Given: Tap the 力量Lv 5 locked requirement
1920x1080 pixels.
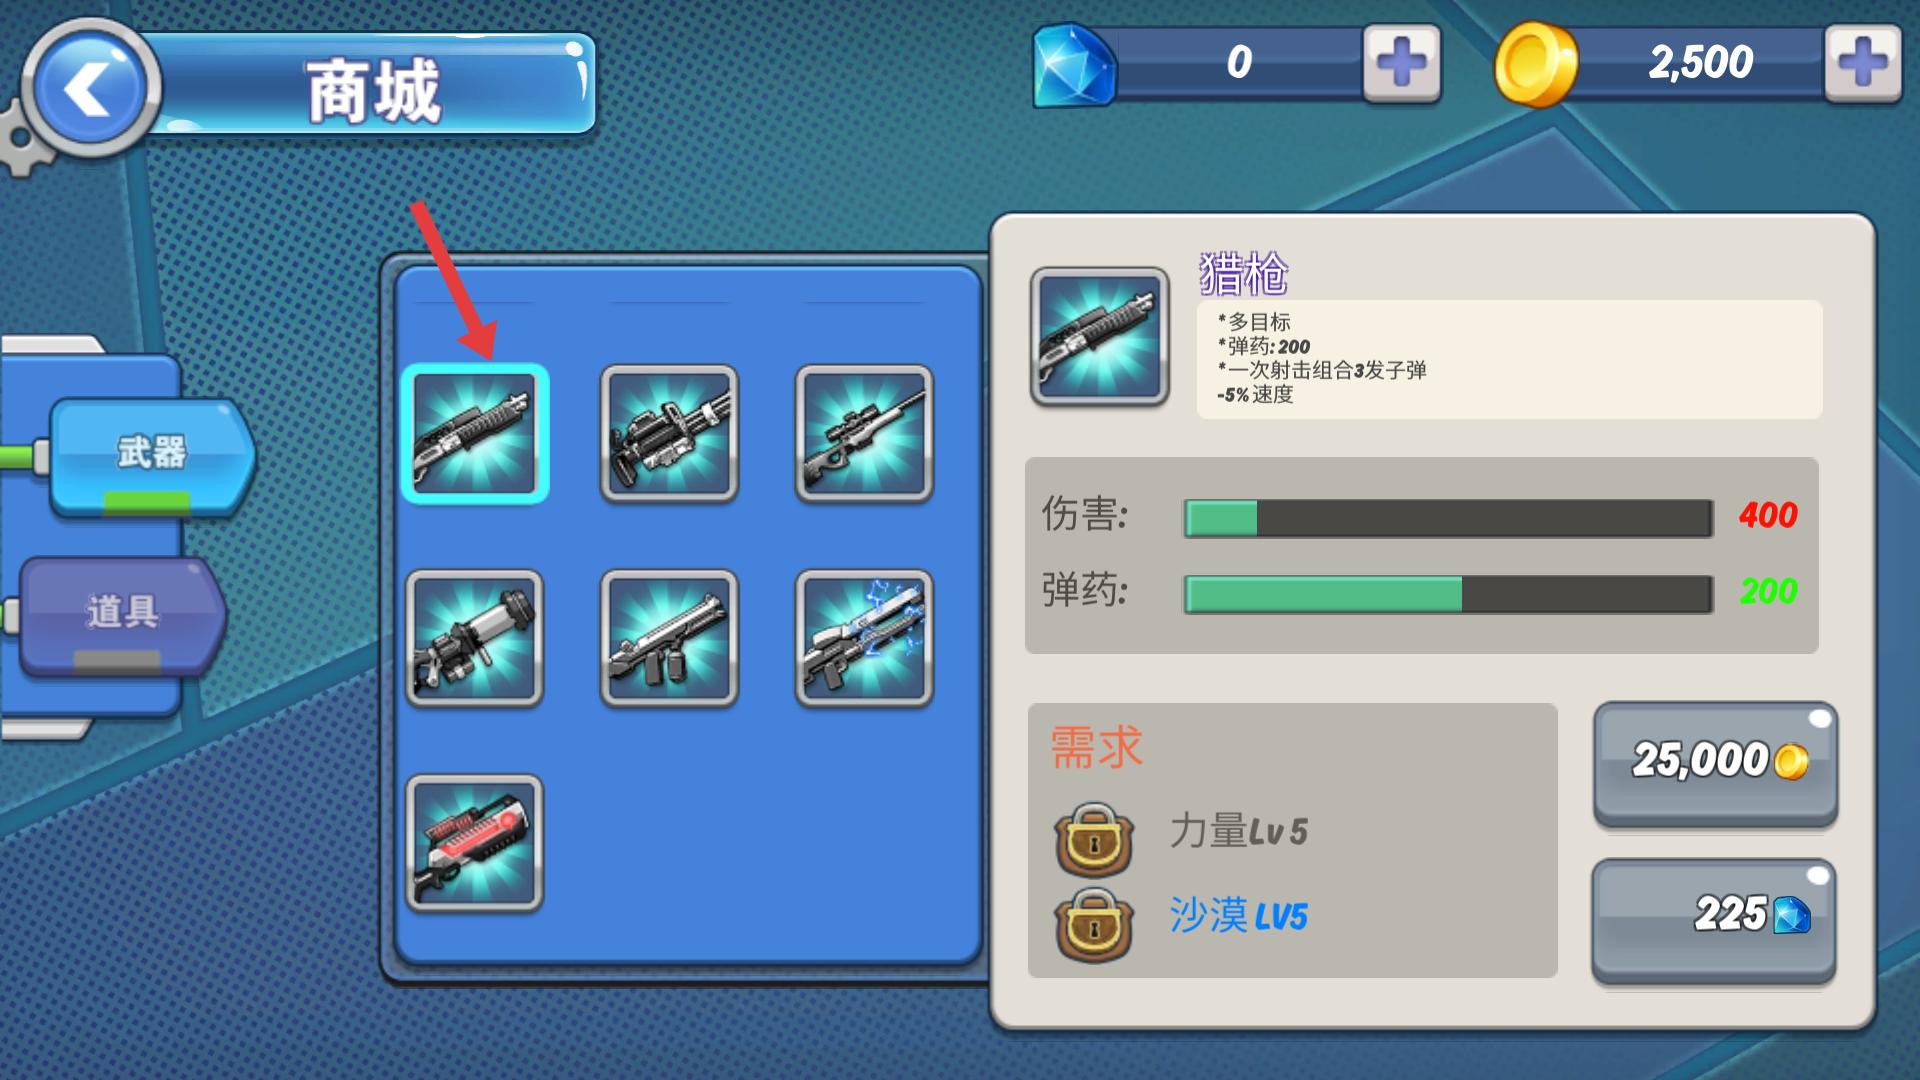Looking at the screenshot, I should [1238, 832].
